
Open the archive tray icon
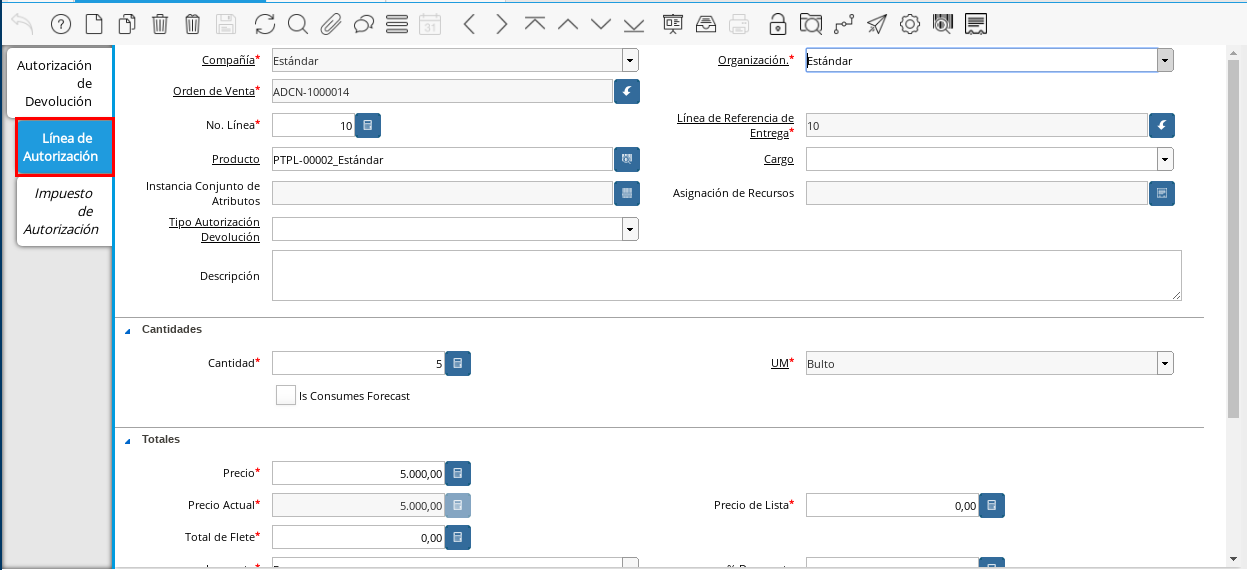coord(706,23)
